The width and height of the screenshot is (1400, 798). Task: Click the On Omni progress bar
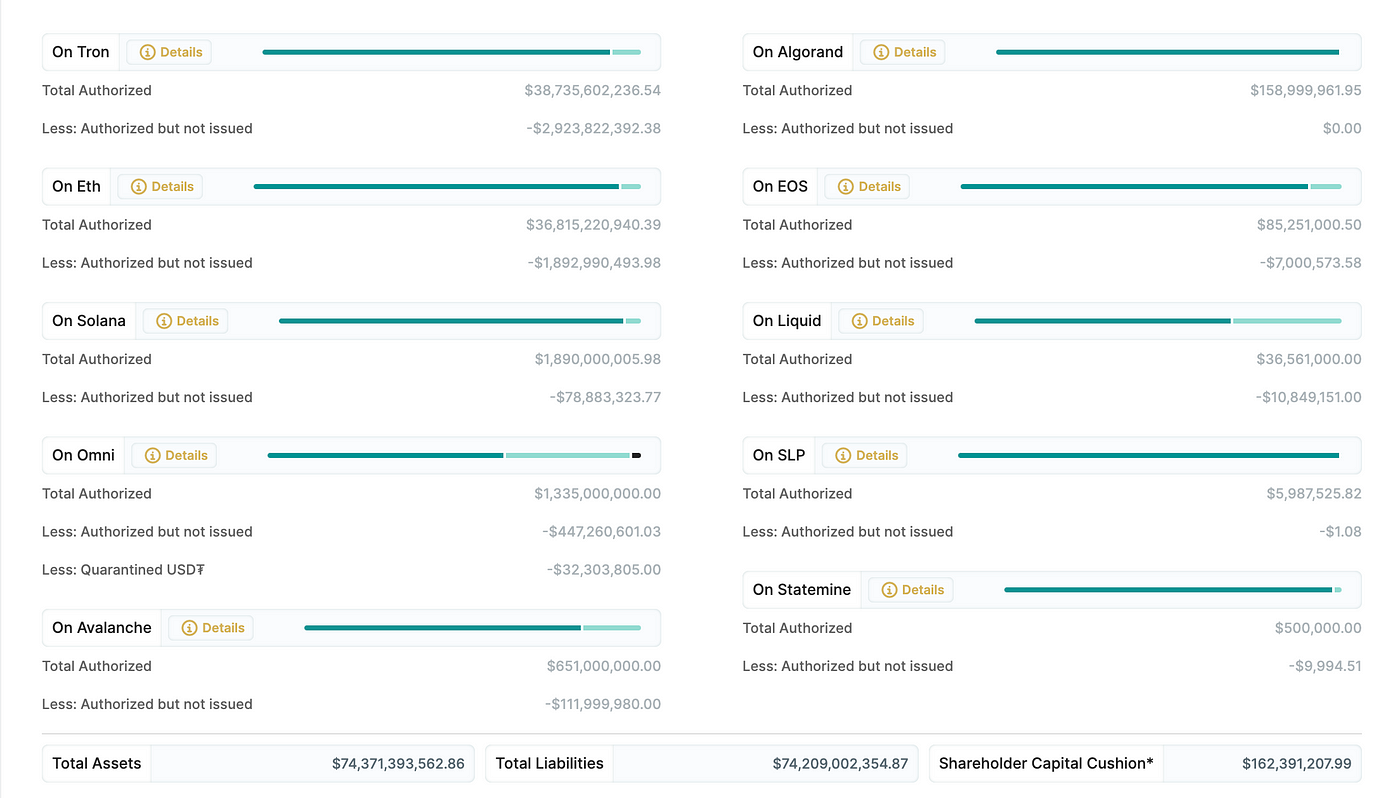[455, 455]
